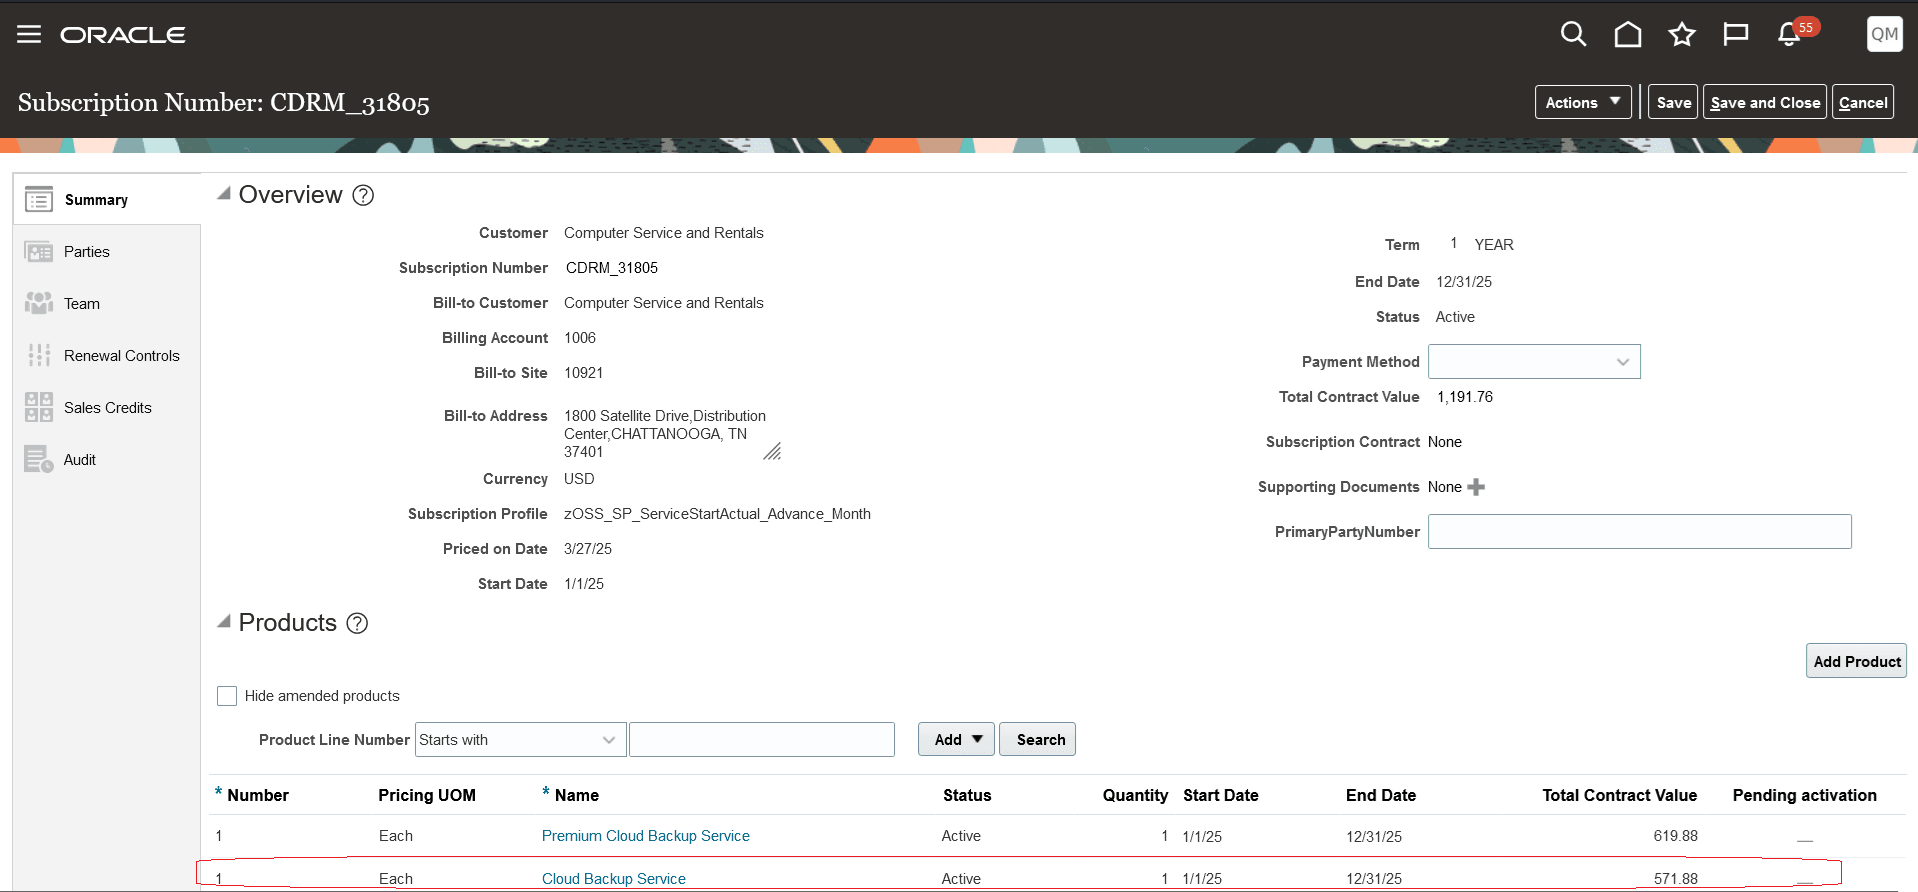The image size is (1918, 892).
Task: Click the Product Line Number search field
Action: [x=762, y=740]
